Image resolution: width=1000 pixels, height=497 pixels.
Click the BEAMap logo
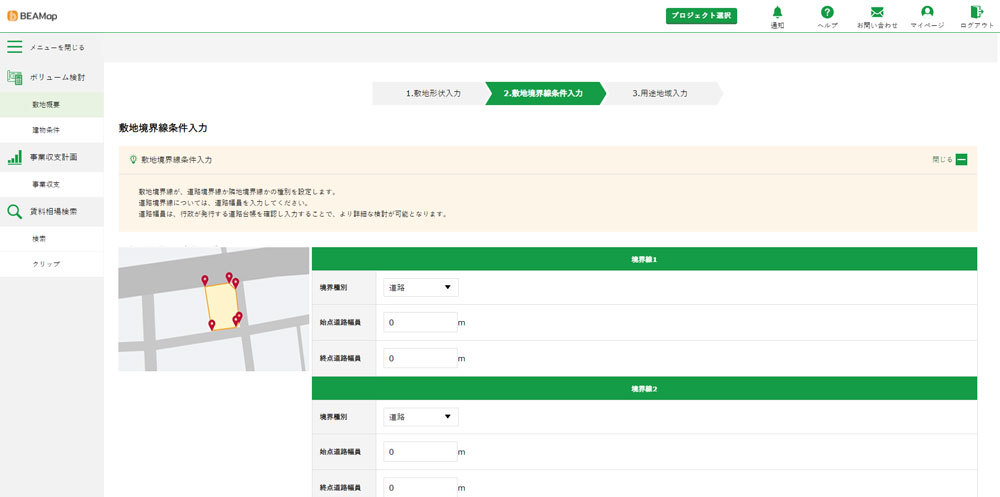click(x=30, y=16)
